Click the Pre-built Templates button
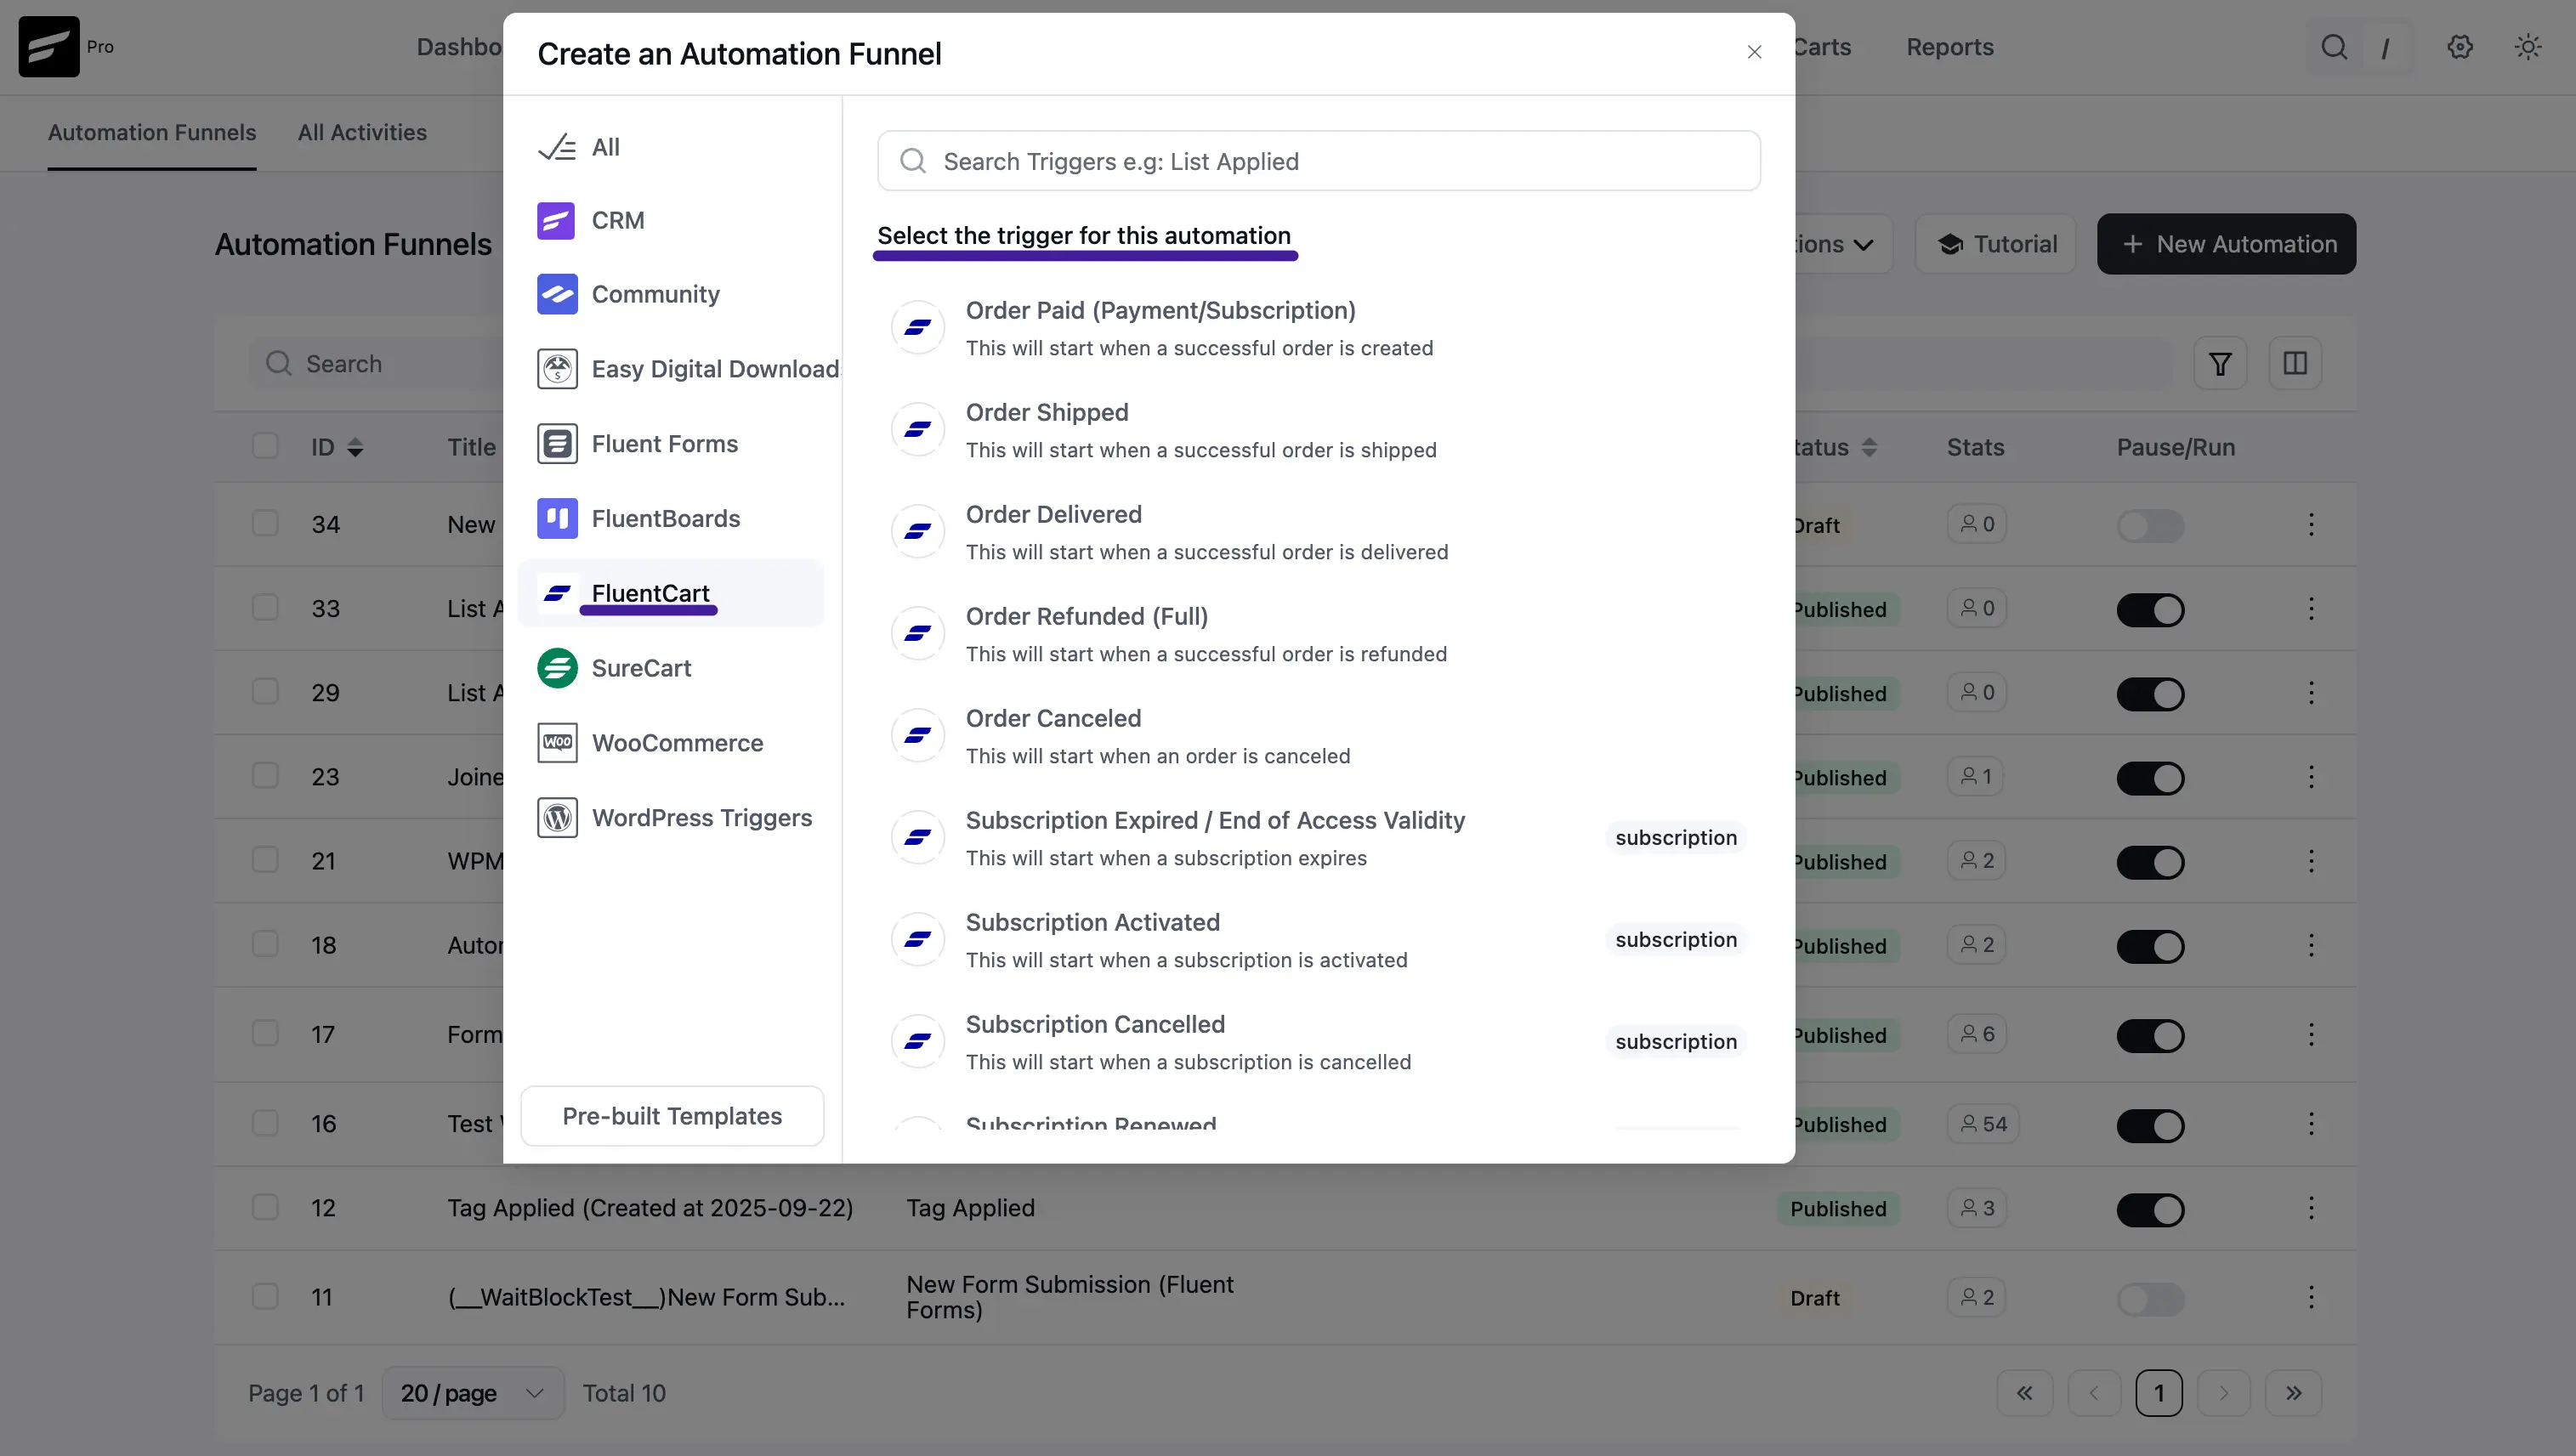Viewport: 2576px width, 1456px height. pyautogui.click(x=672, y=1116)
